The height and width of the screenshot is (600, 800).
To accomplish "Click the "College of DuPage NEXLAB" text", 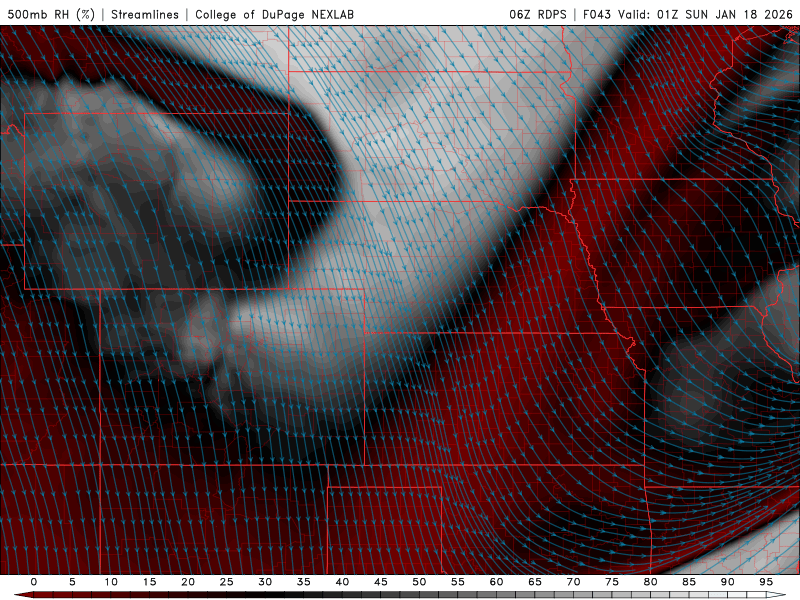I will [x=274, y=14].
